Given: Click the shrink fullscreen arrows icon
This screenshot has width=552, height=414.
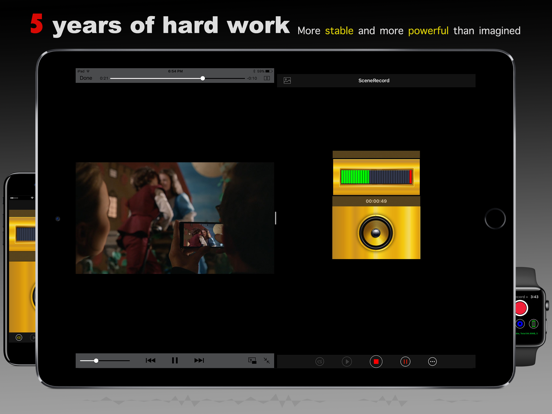Looking at the screenshot, I should (267, 360).
